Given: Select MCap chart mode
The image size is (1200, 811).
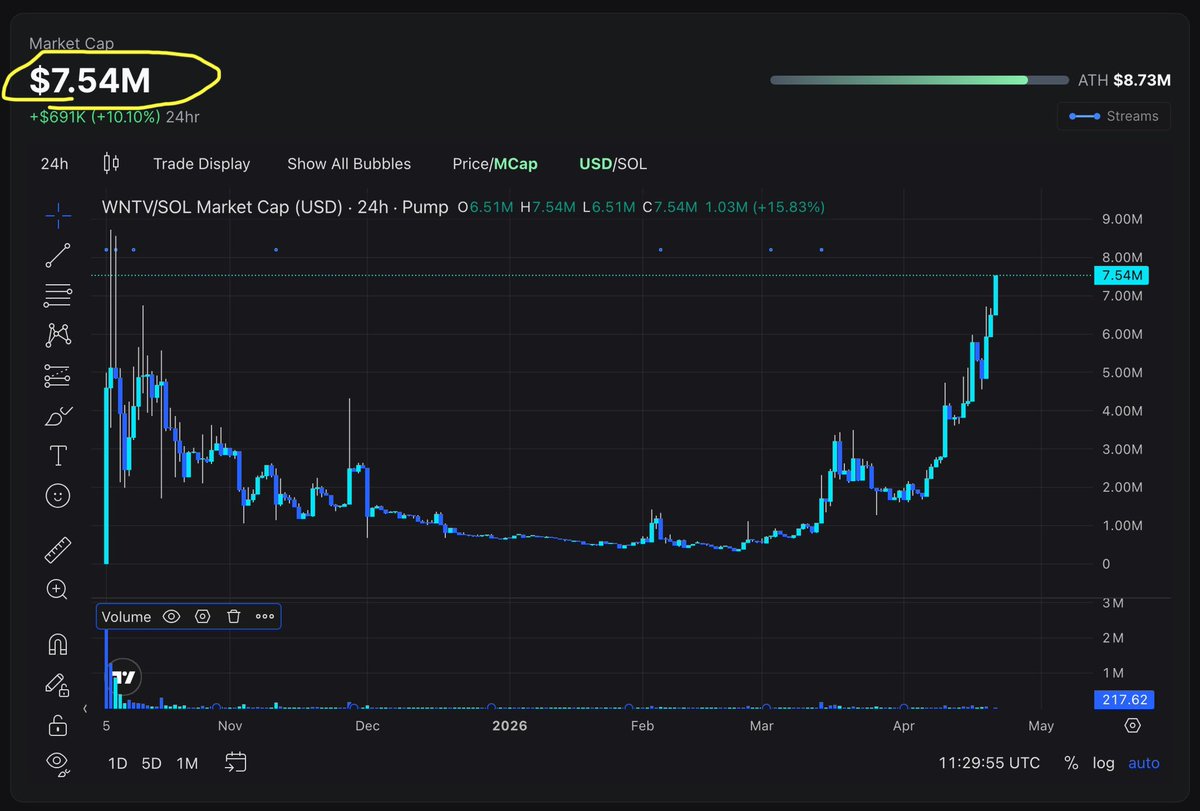Looking at the screenshot, I should click(517, 164).
